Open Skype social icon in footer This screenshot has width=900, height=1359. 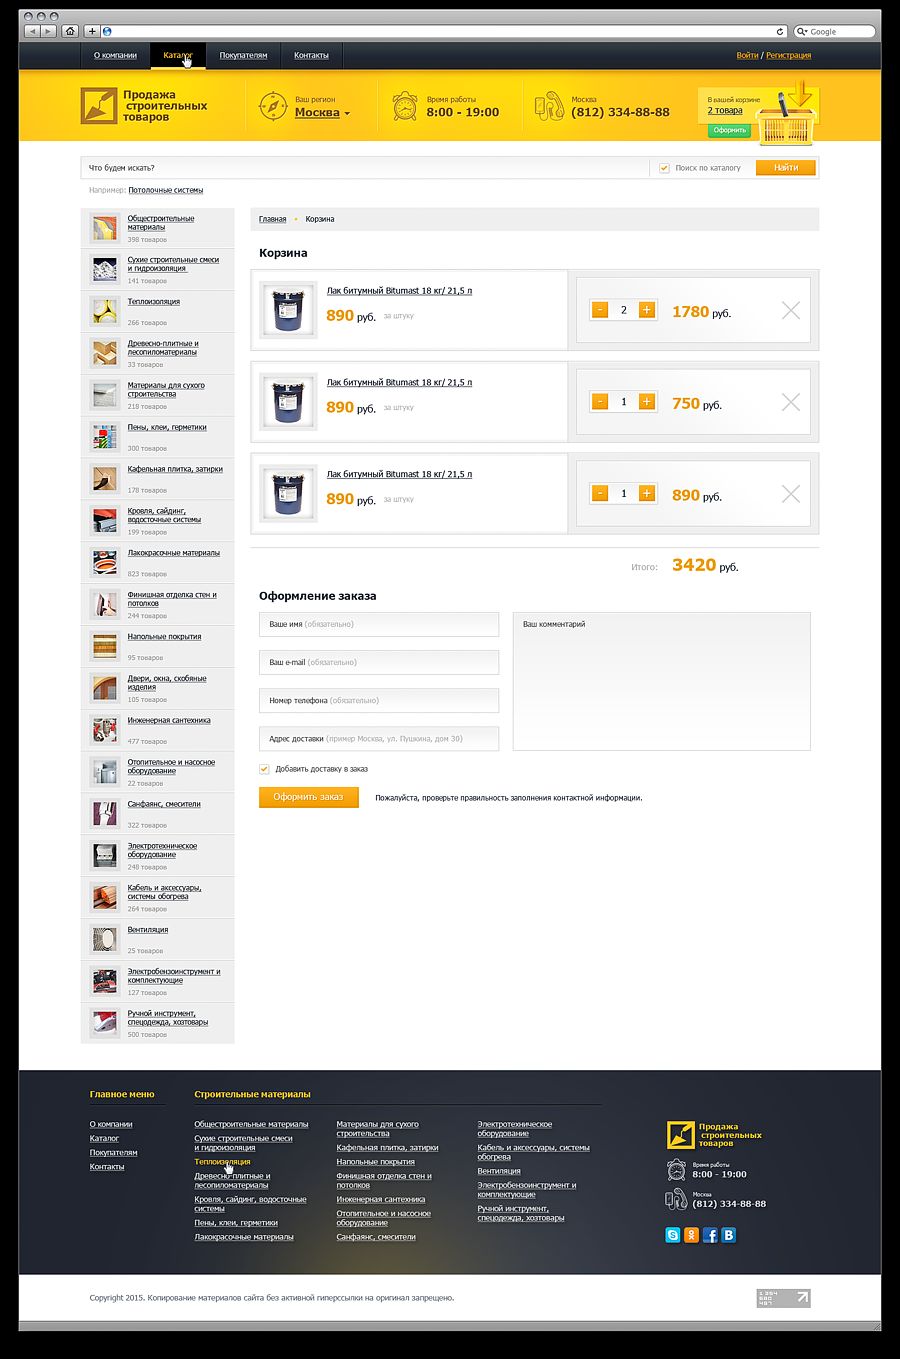(x=673, y=1235)
